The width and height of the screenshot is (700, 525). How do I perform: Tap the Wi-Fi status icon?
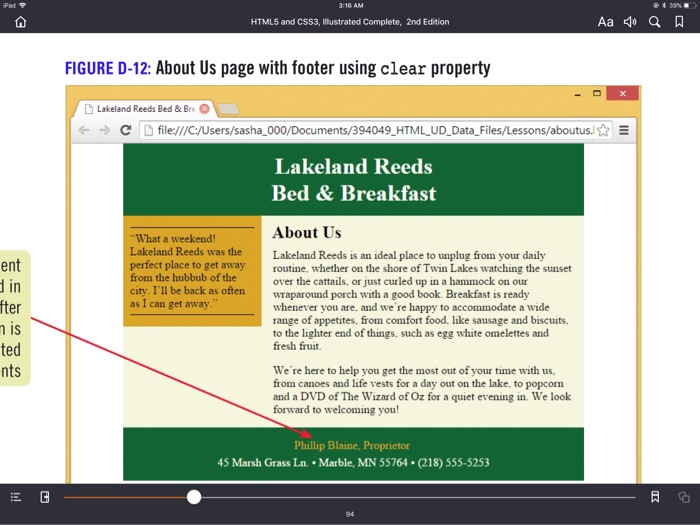(x=22, y=5)
